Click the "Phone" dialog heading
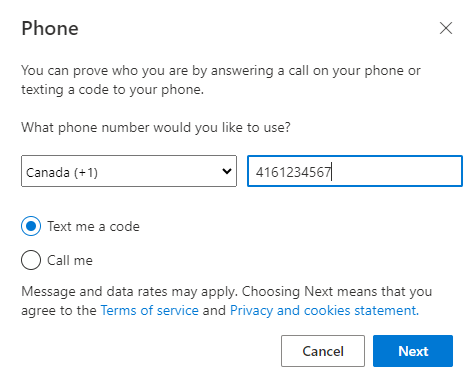This screenshot has width=475, height=385. point(50,28)
